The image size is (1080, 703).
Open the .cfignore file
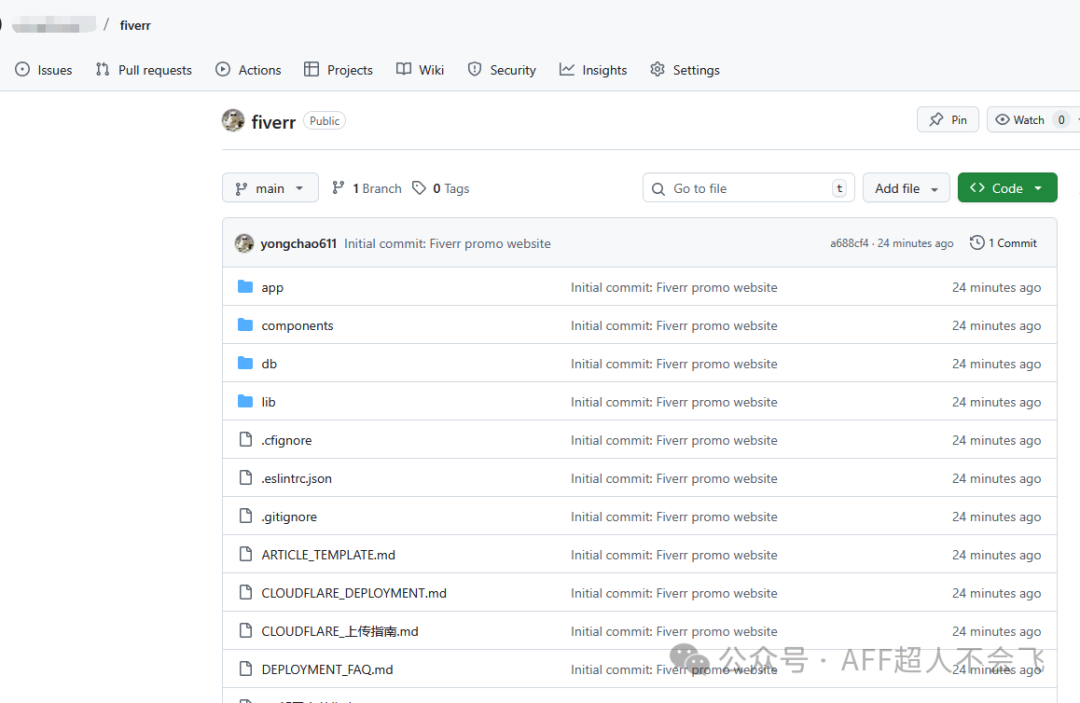point(286,441)
